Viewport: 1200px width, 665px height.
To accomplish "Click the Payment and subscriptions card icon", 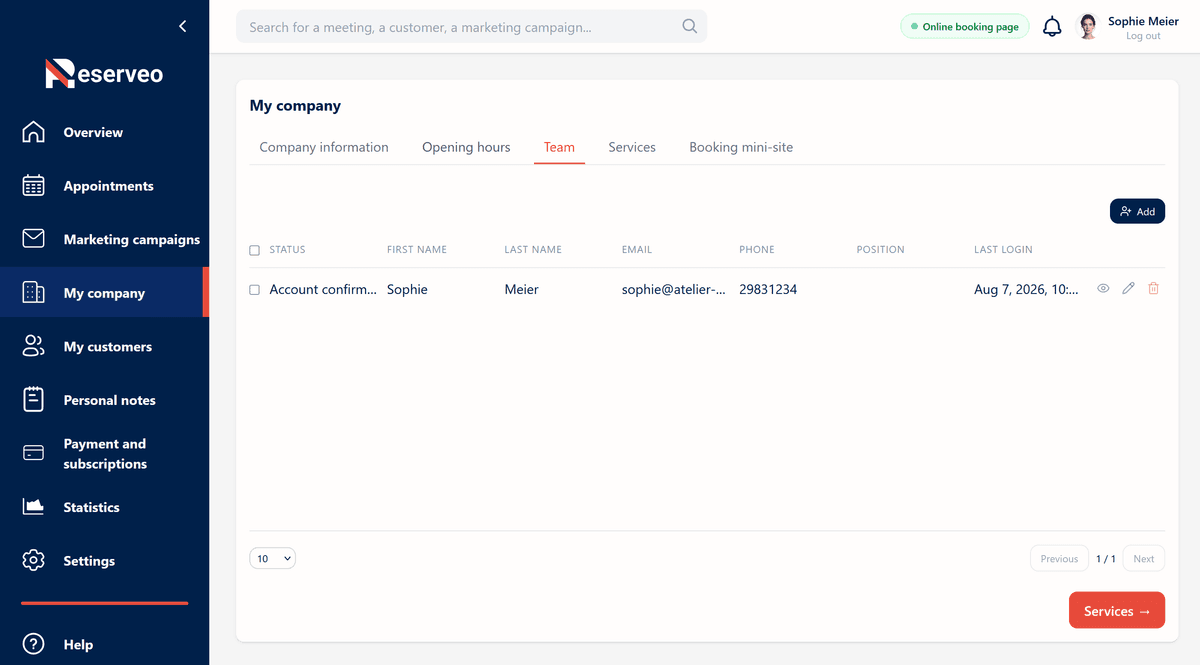I will point(34,453).
